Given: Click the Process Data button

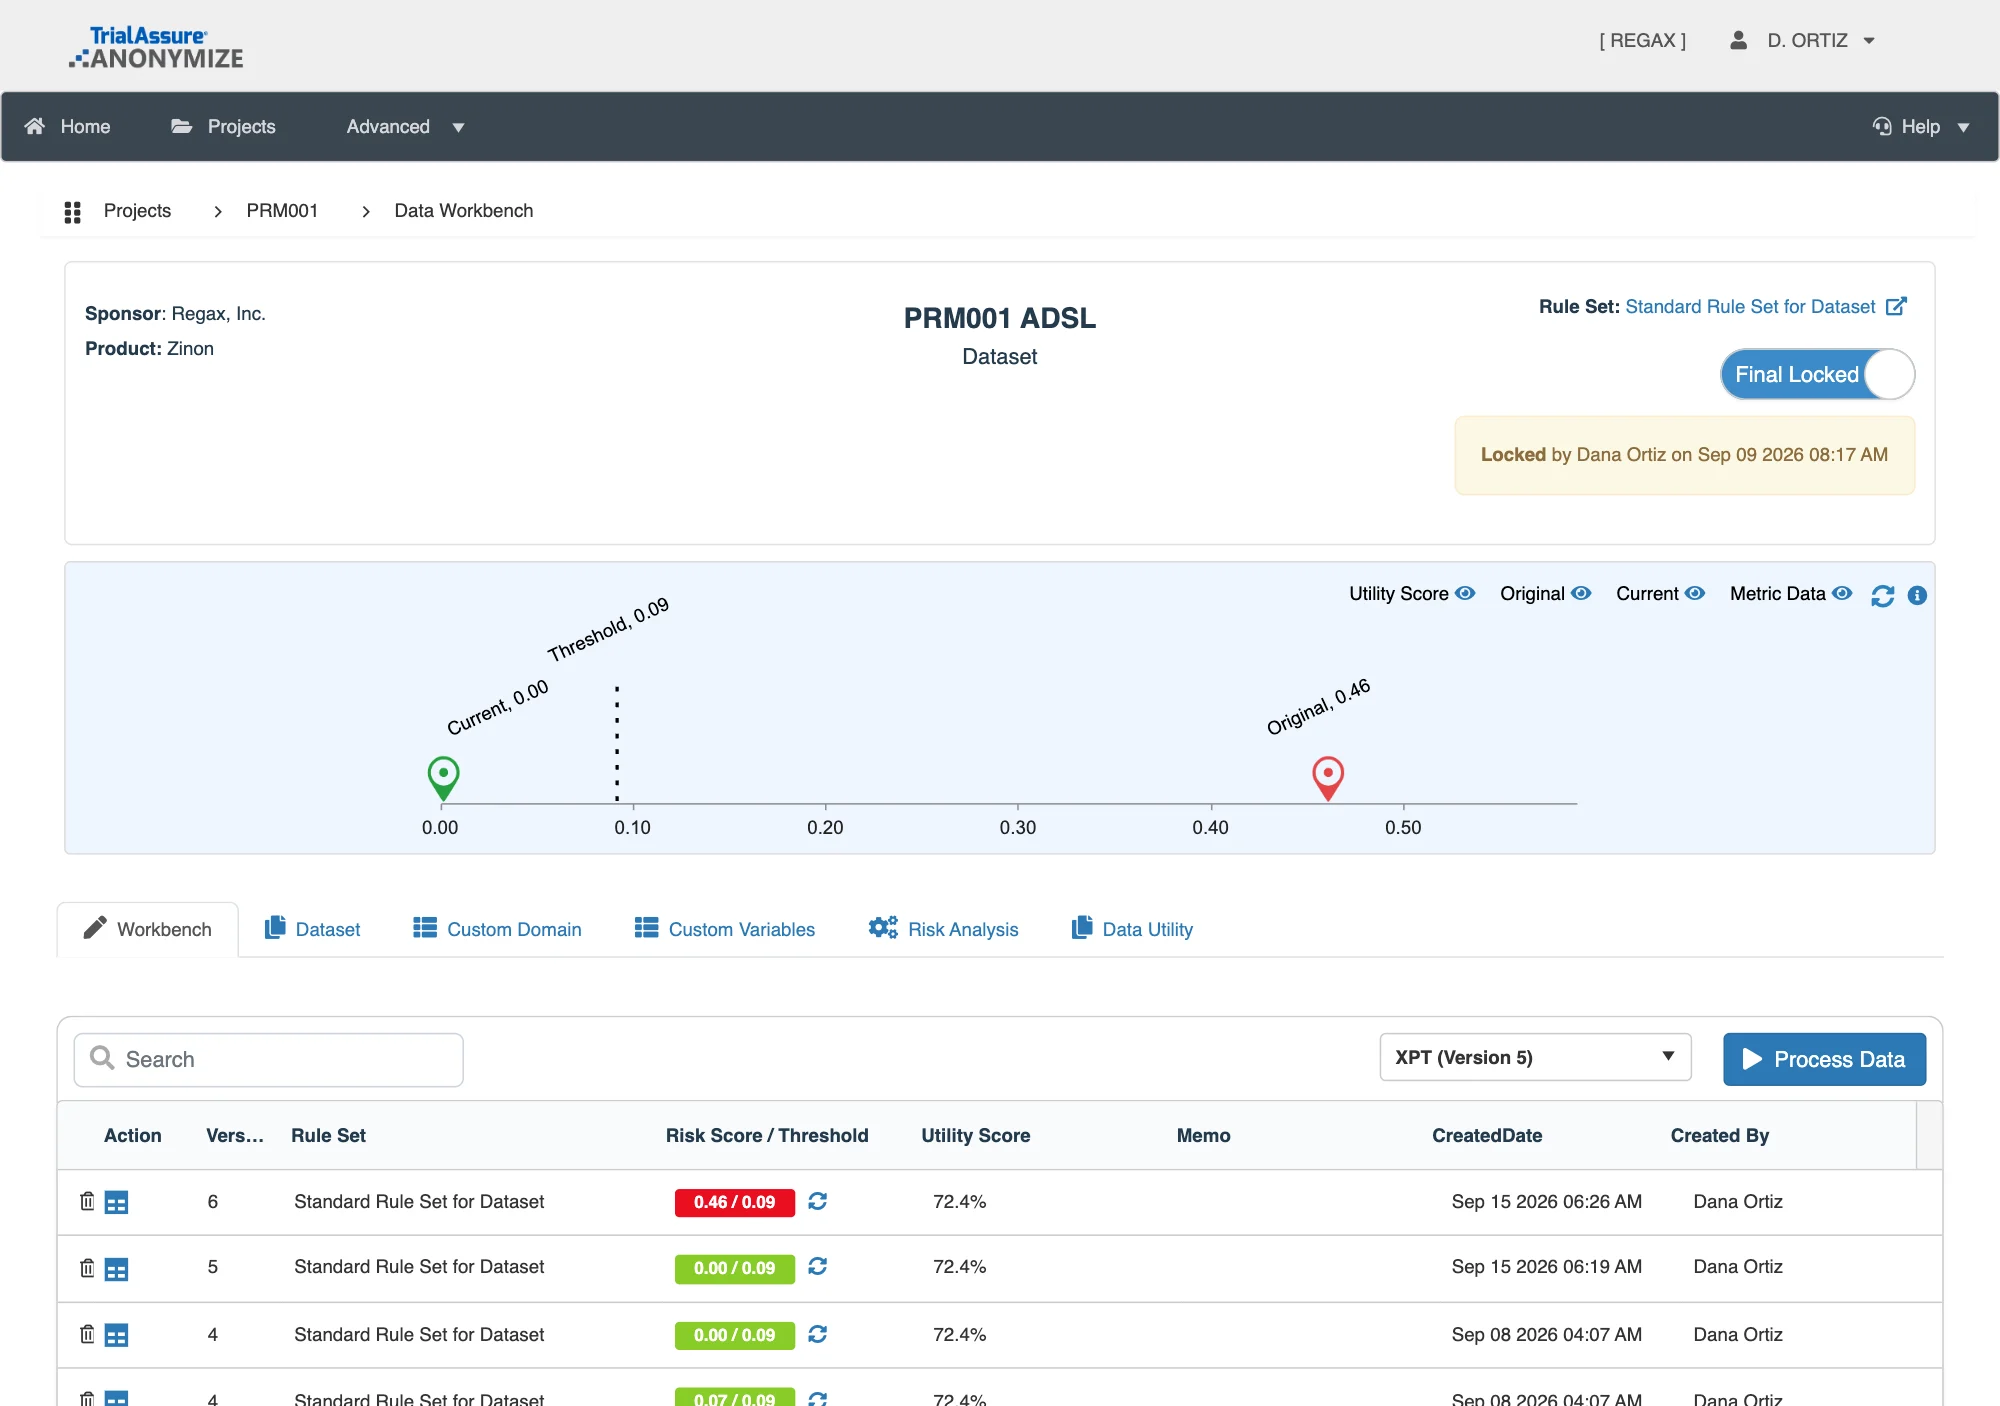Looking at the screenshot, I should pos(1824,1059).
